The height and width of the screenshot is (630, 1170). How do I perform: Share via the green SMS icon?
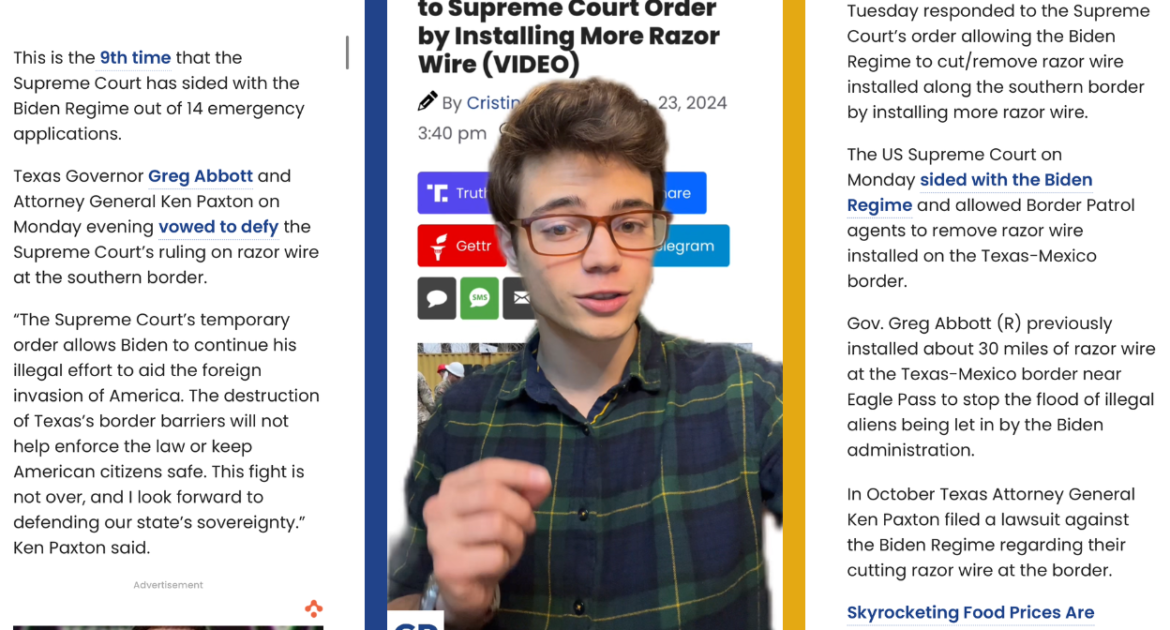click(479, 299)
